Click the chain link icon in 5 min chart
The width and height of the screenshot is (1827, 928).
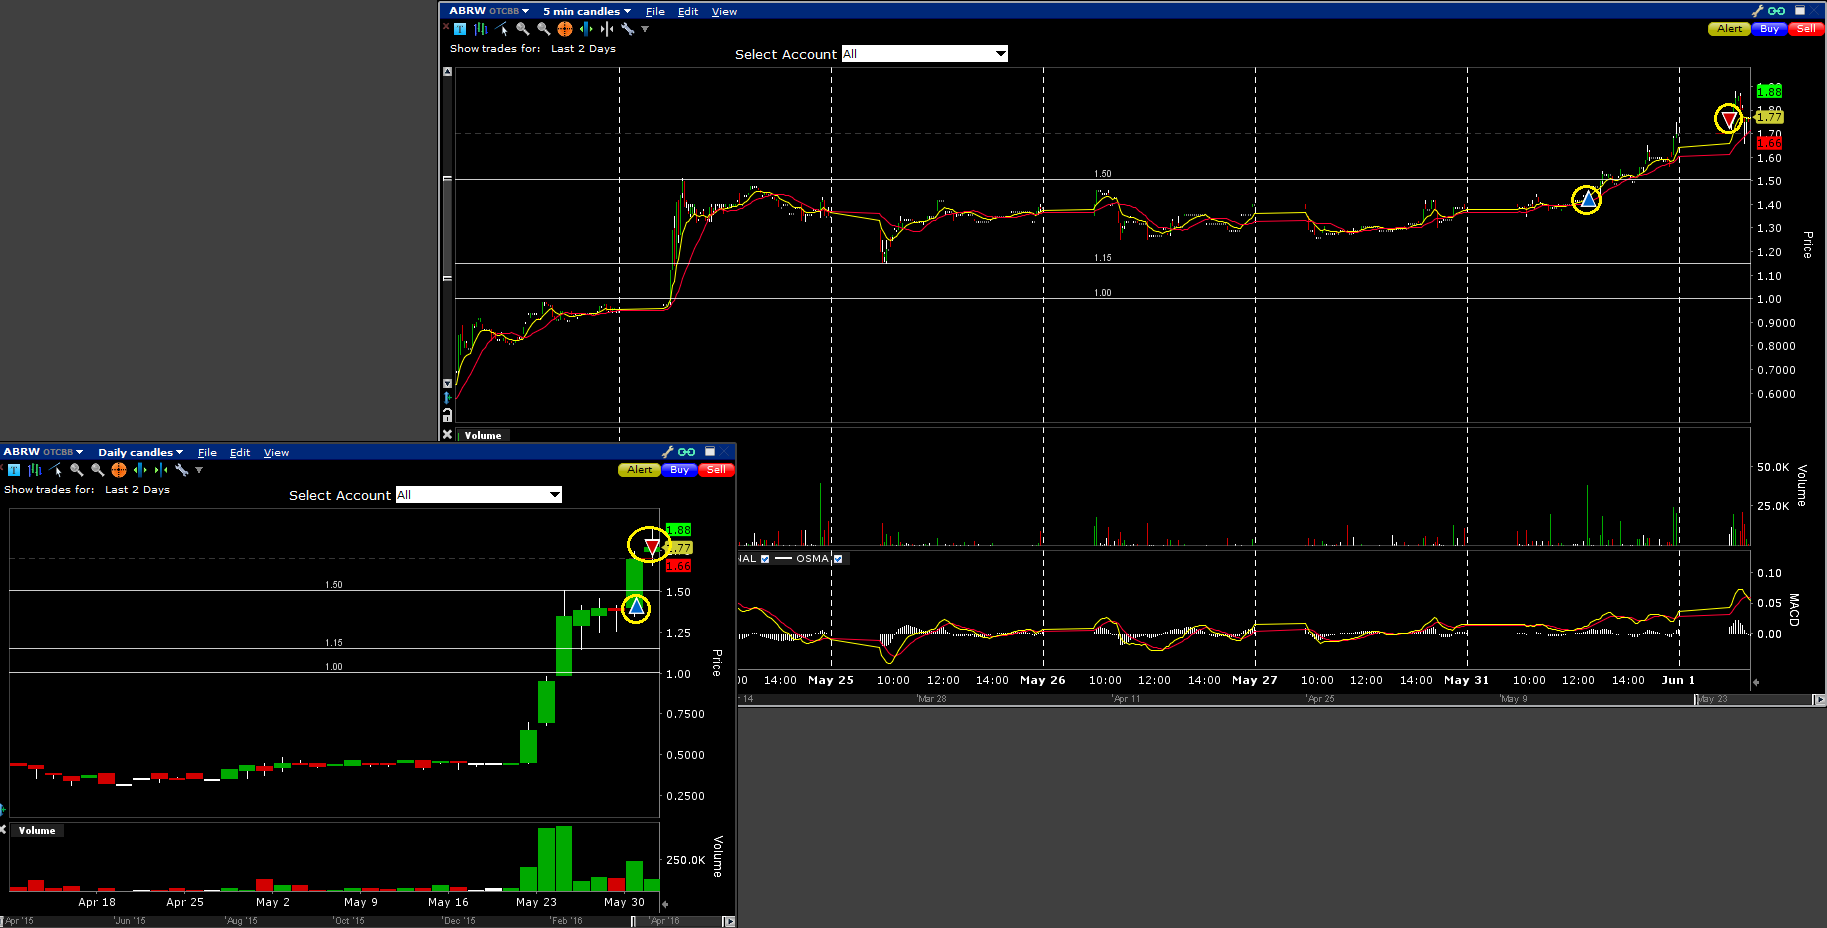coord(1776,11)
